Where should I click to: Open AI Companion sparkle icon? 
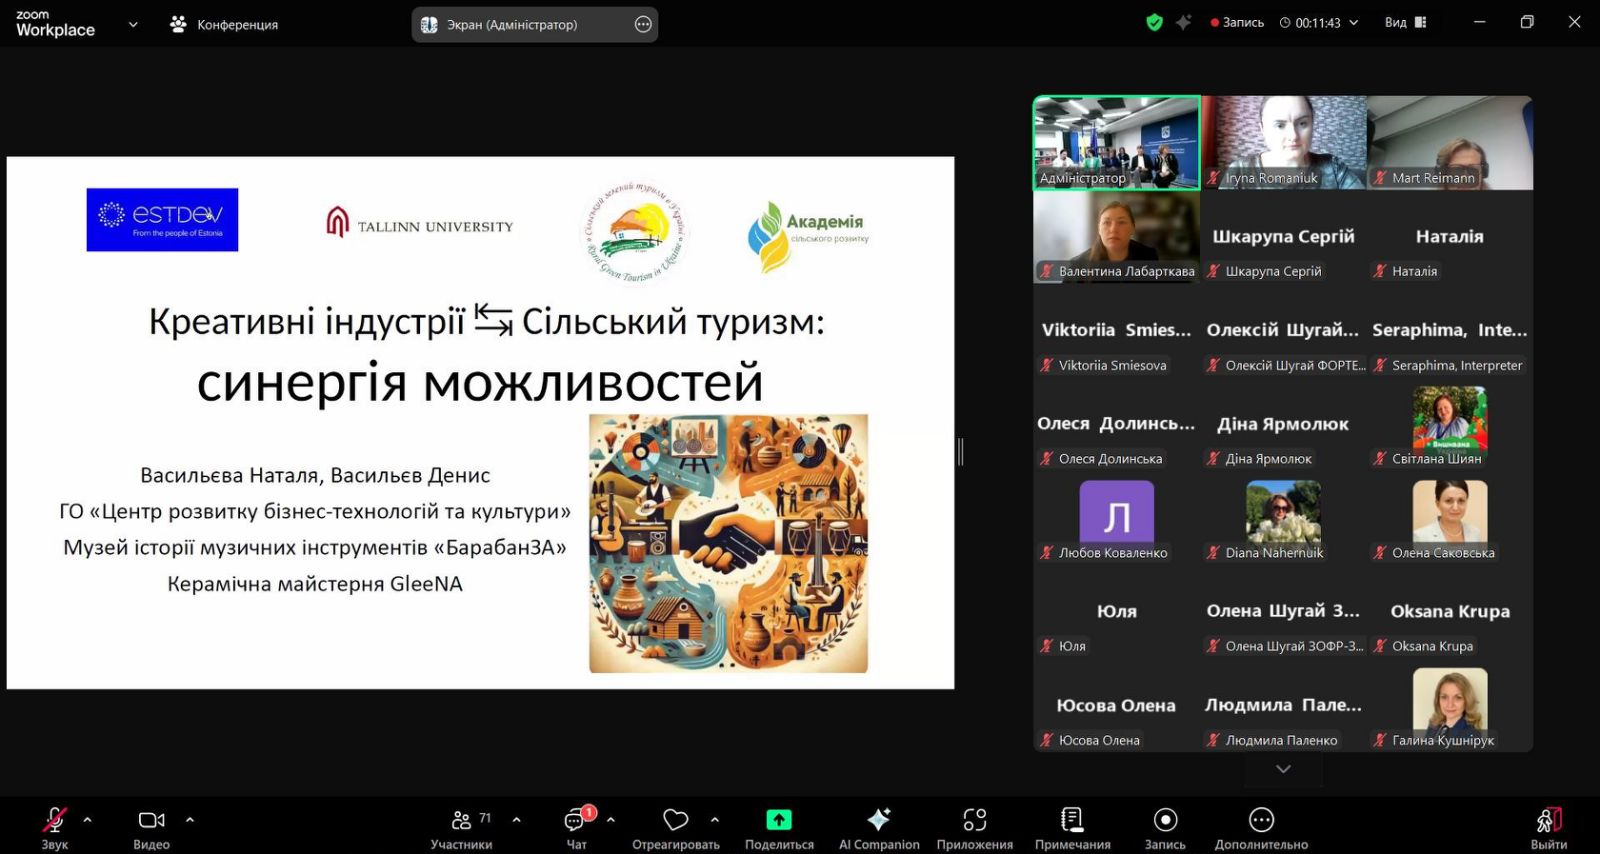pyautogui.click(x=878, y=820)
